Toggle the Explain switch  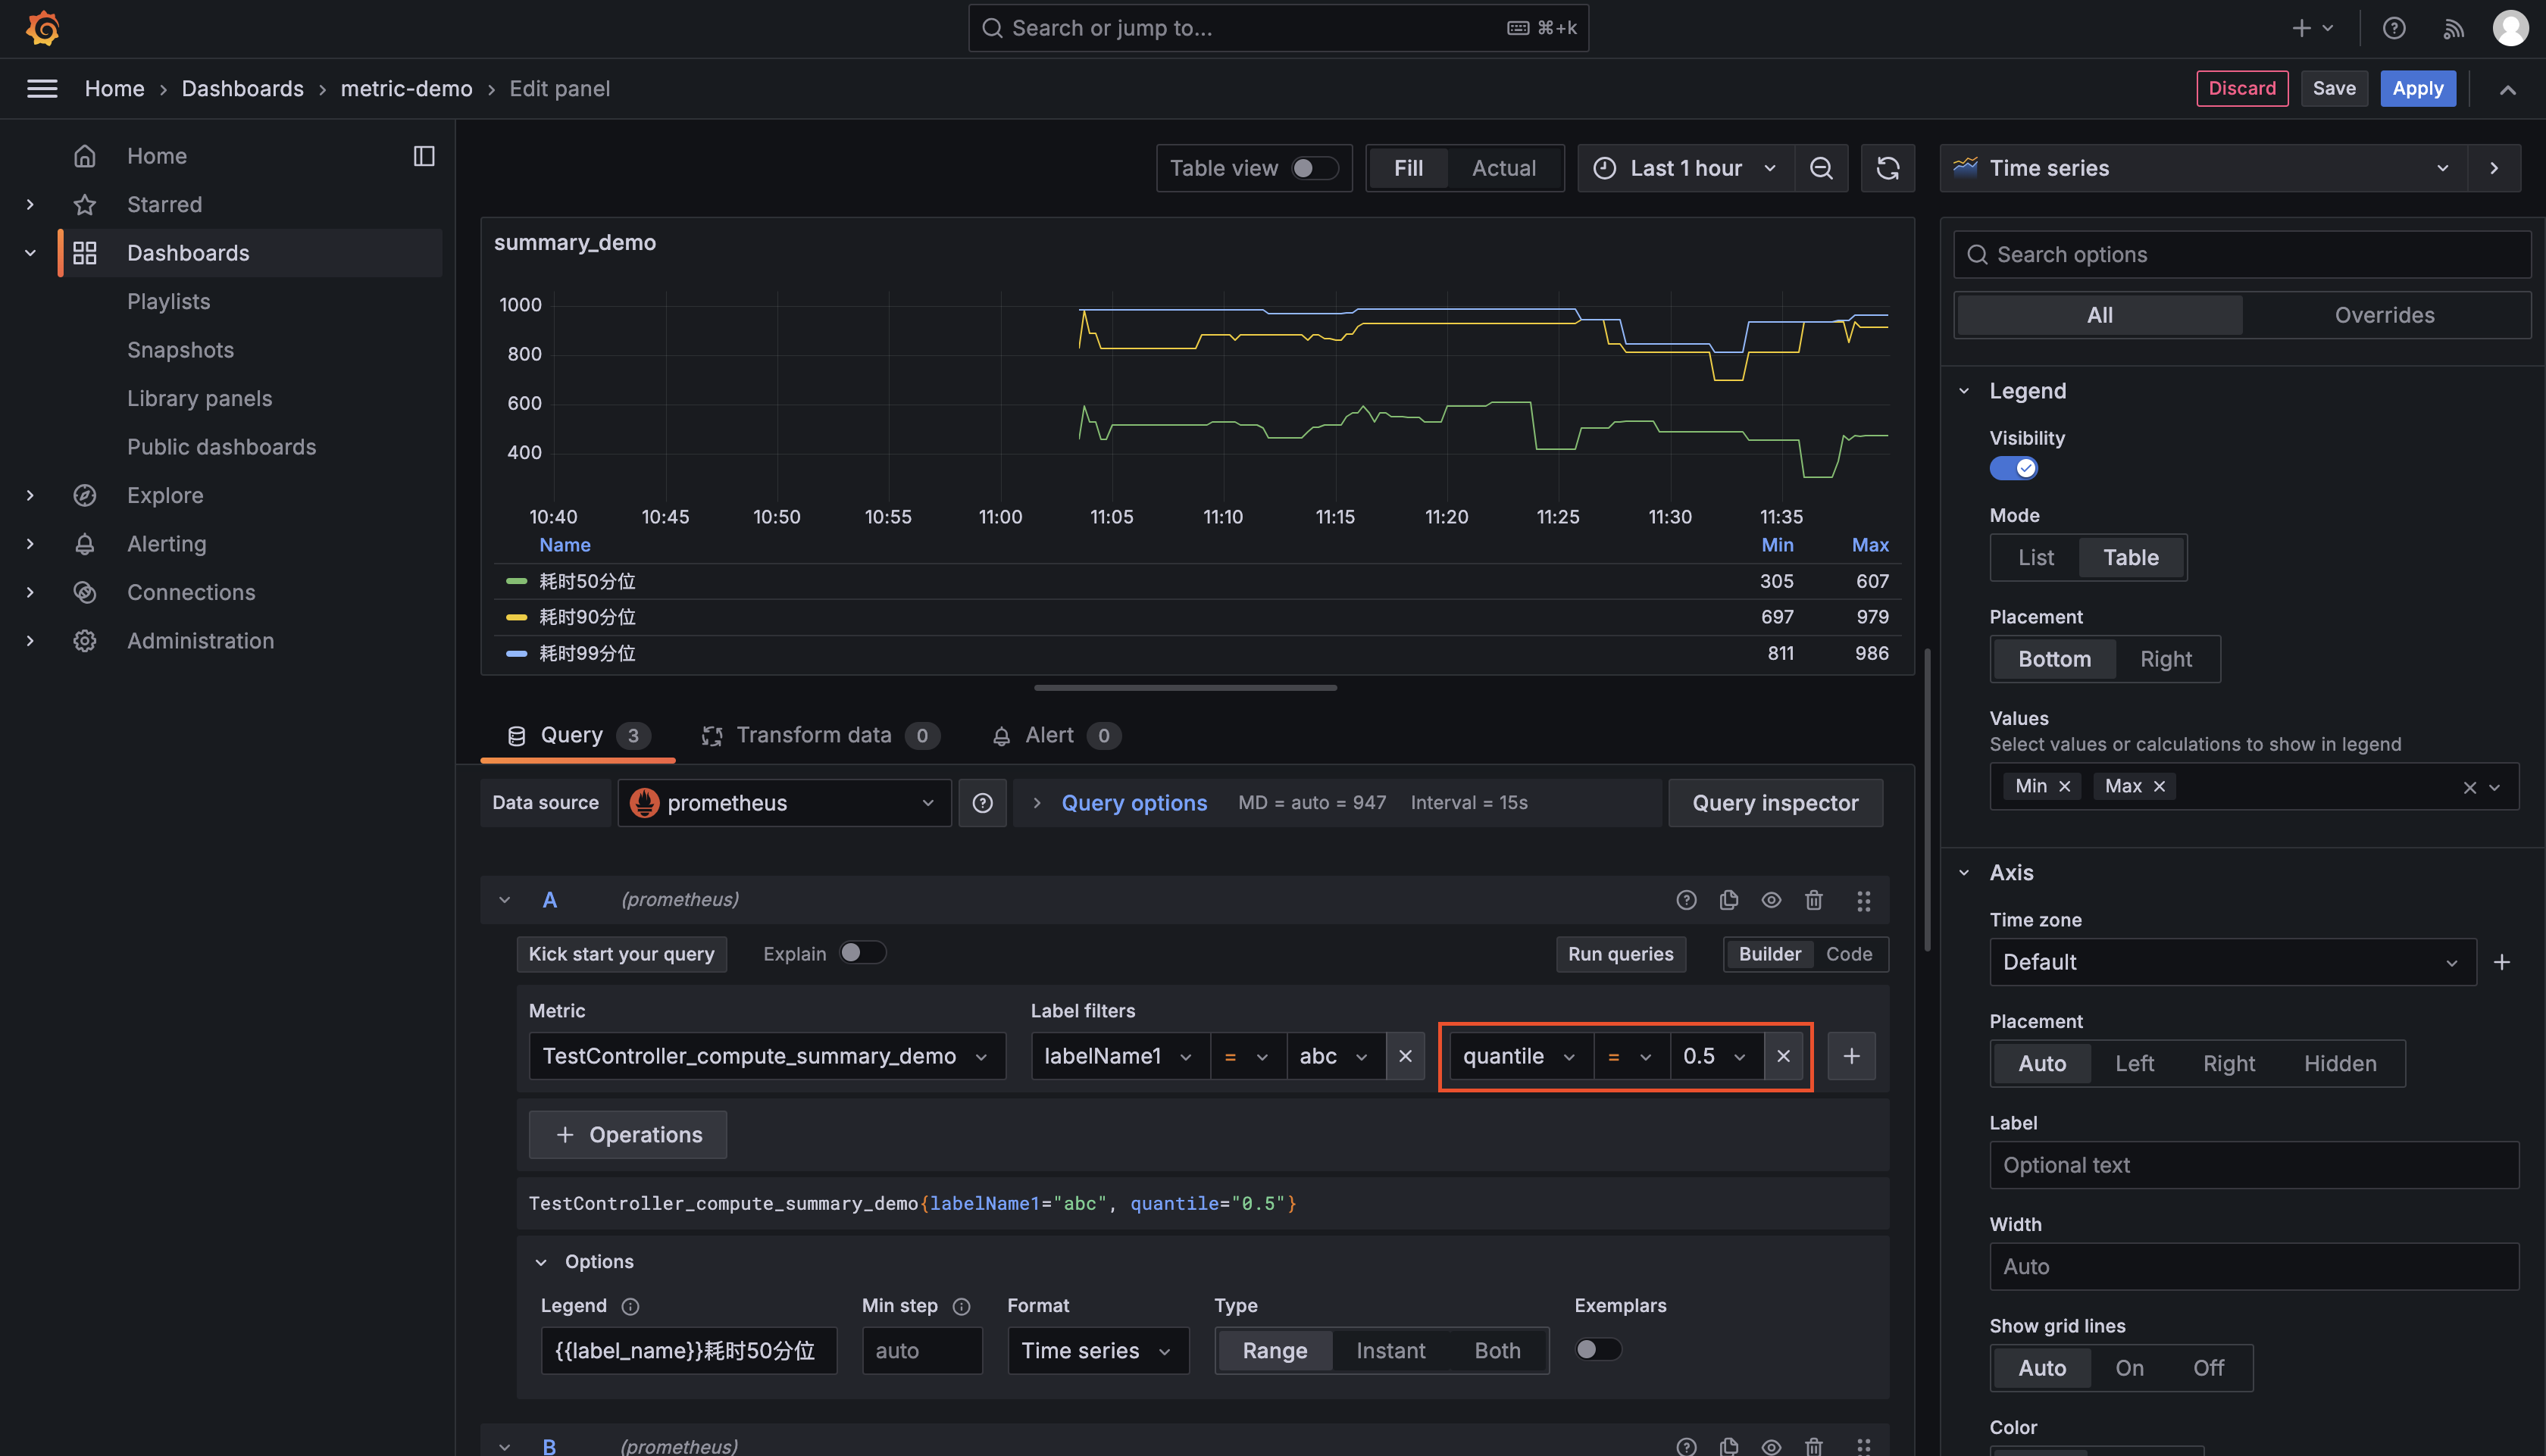(862, 953)
